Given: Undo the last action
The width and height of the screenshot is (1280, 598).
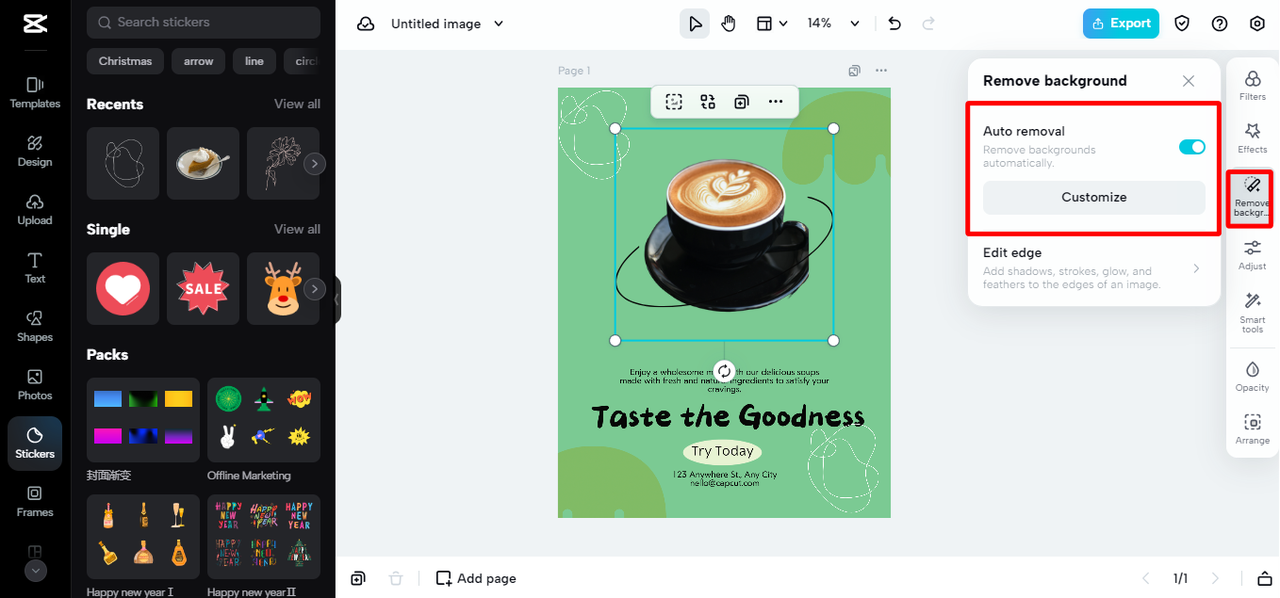Looking at the screenshot, I should [894, 24].
